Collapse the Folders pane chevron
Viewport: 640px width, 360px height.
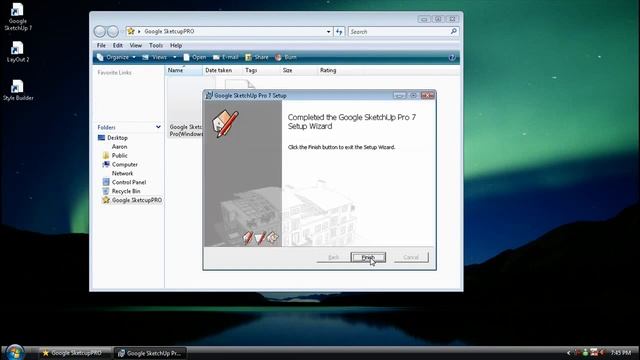pos(158,127)
